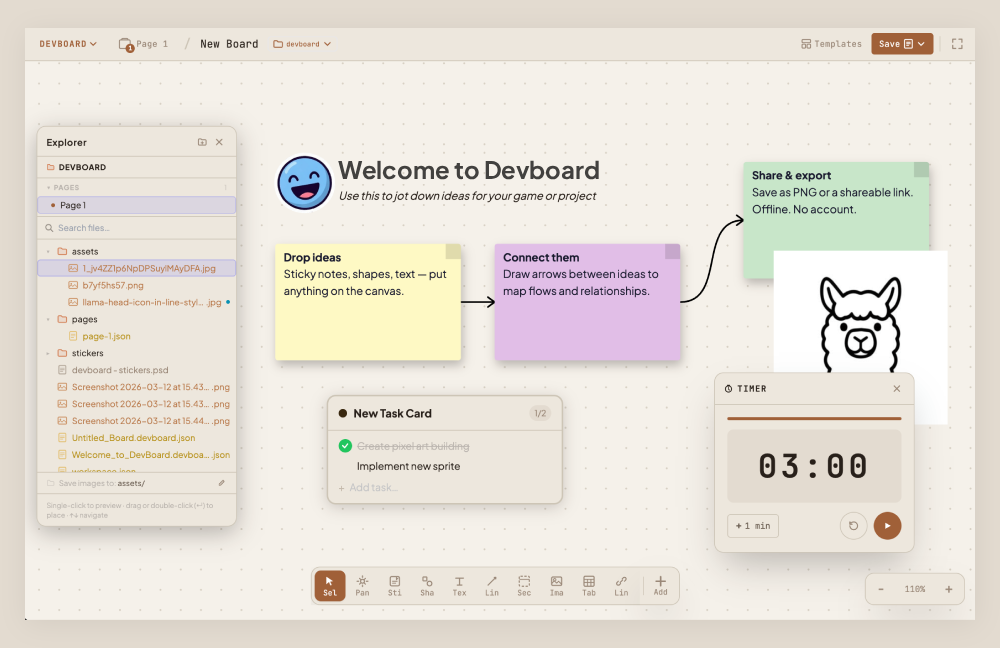
Task: Select the Sticky note tool
Action: (394, 585)
